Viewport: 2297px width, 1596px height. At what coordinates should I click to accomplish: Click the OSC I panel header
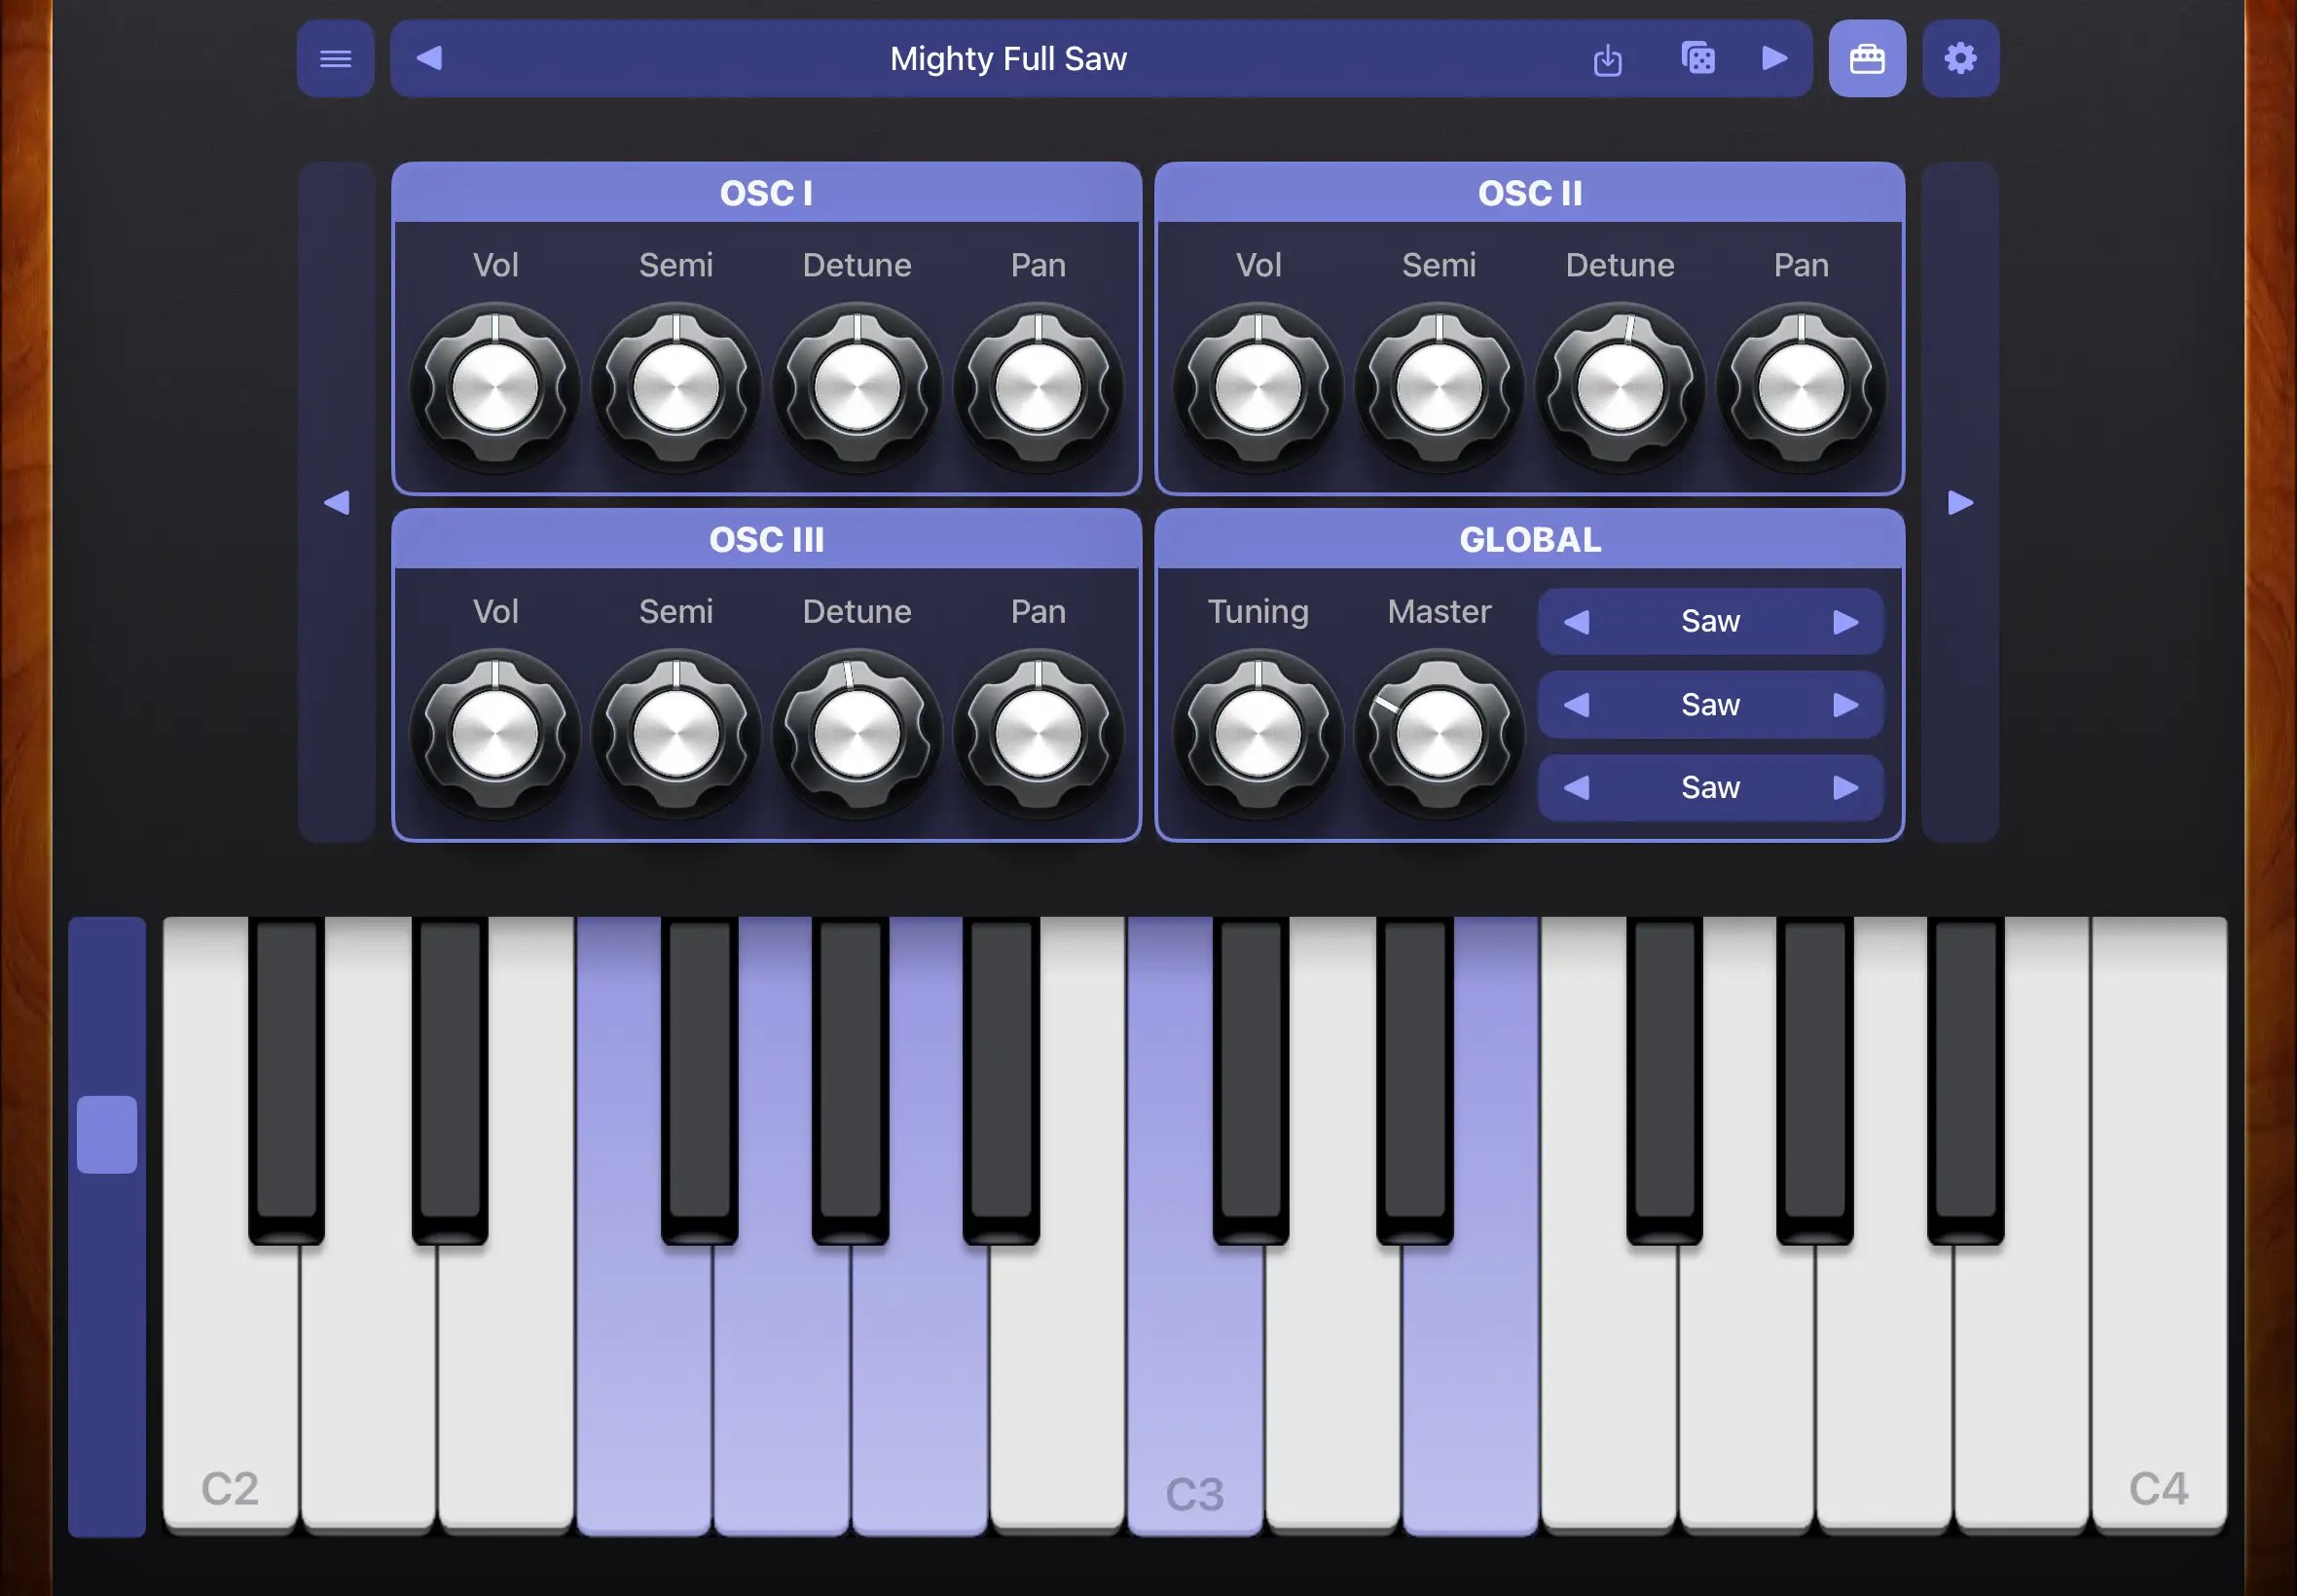(x=767, y=193)
